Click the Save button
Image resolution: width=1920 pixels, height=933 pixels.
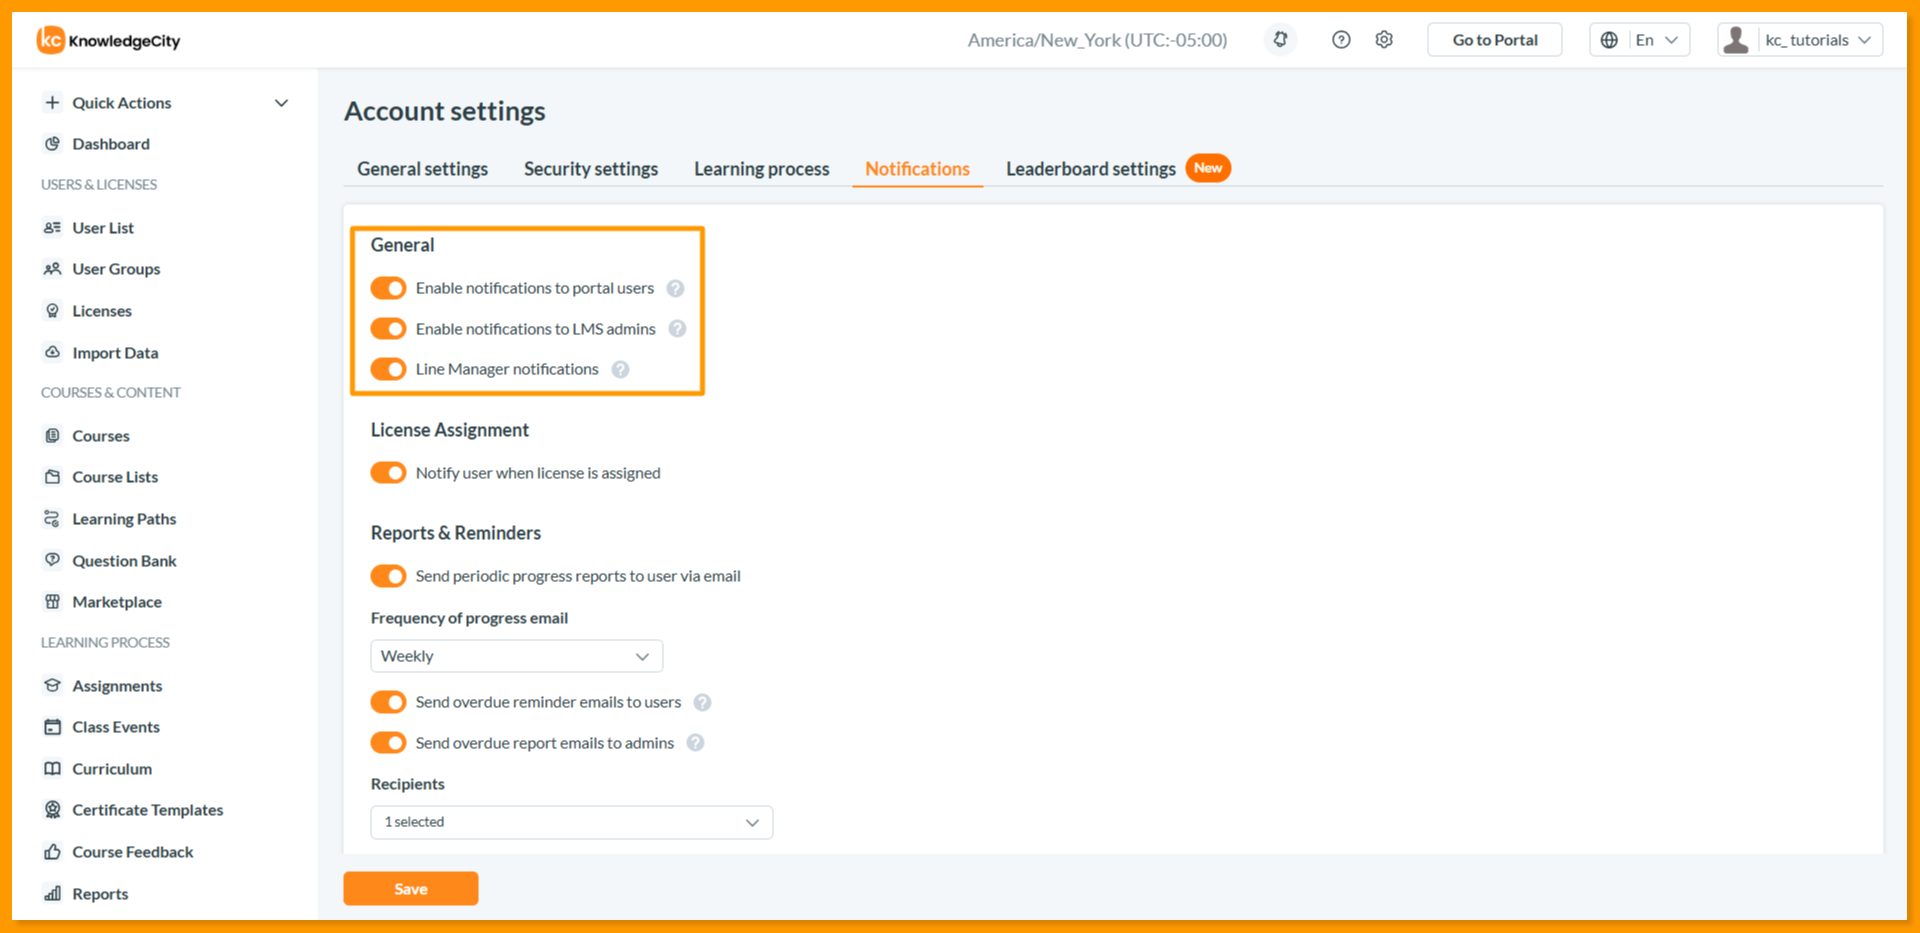pos(411,889)
